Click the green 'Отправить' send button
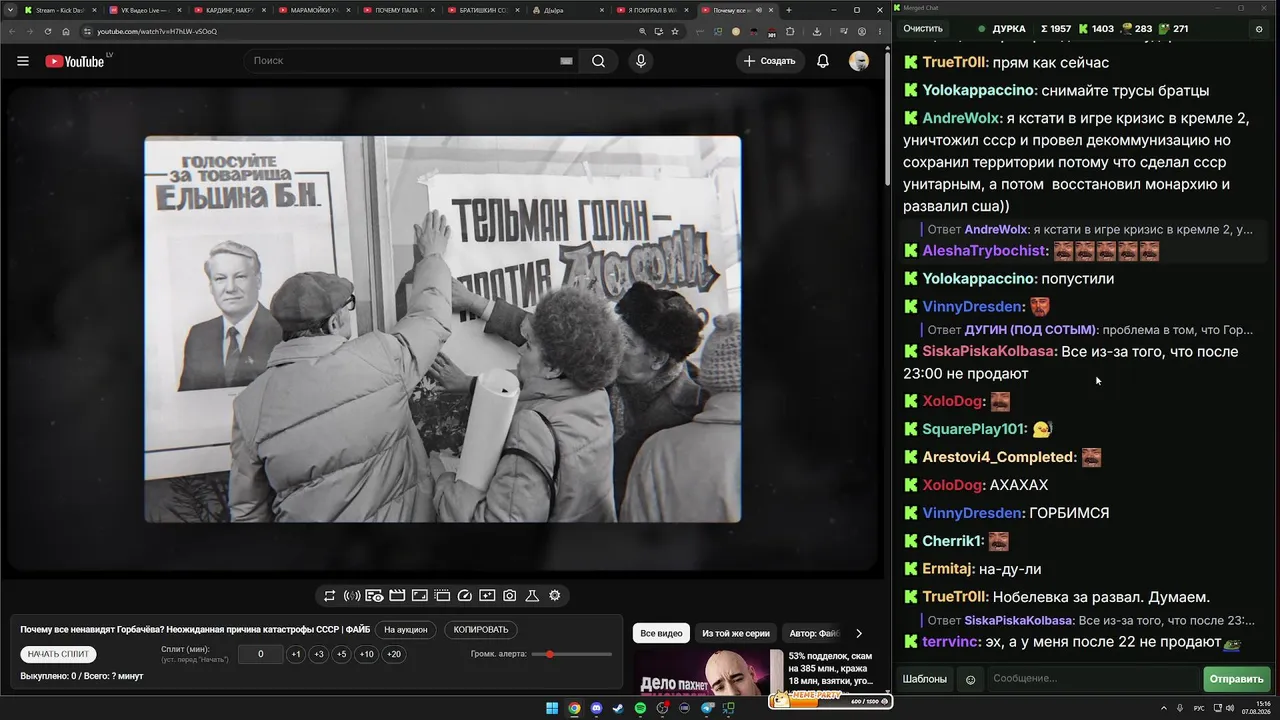This screenshot has width=1280, height=720. pyautogui.click(x=1237, y=679)
